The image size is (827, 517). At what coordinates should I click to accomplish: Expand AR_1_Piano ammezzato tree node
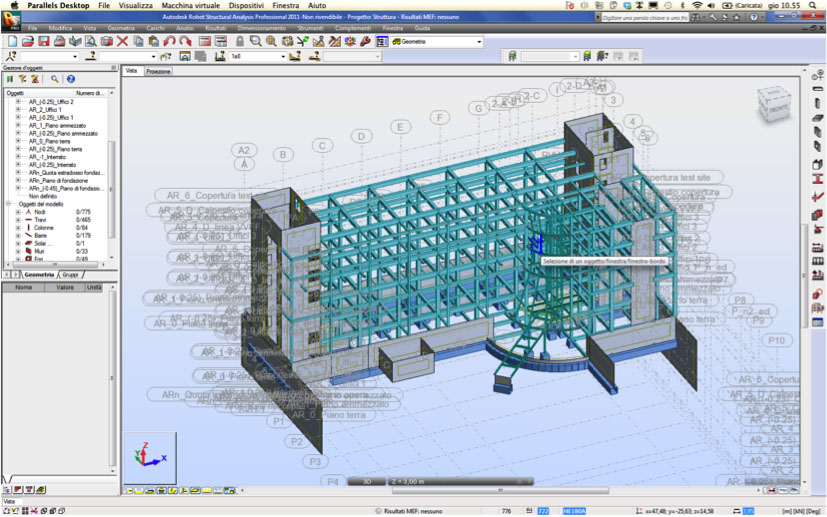[x=17, y=126]
